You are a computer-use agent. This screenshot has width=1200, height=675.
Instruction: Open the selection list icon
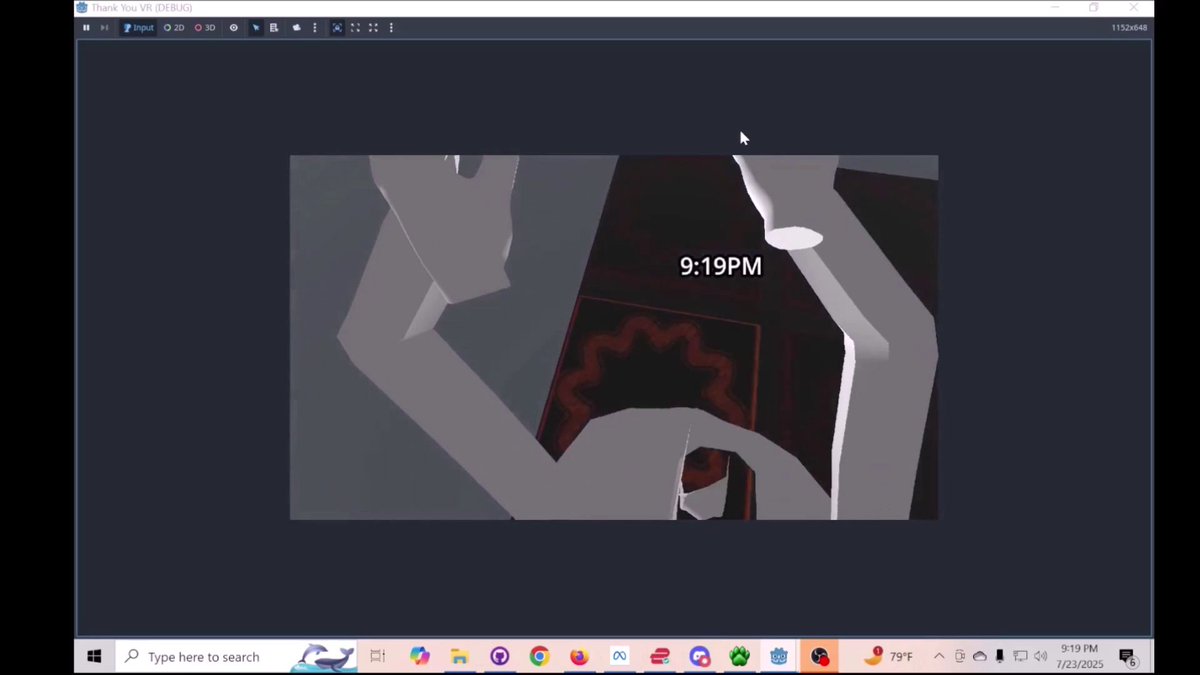tap(274, 27)
